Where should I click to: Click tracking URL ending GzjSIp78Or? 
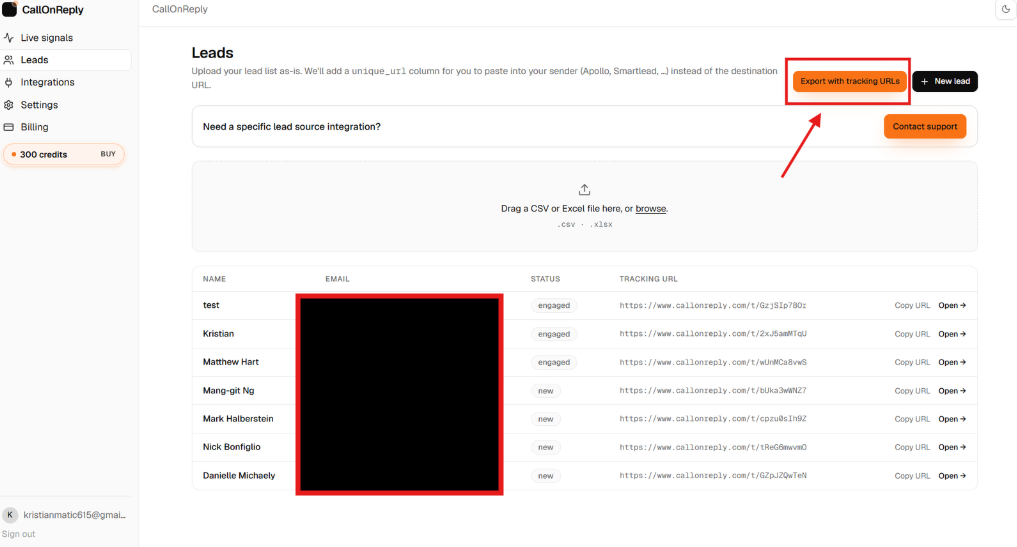pyautogui.click(x=713, y=305)
